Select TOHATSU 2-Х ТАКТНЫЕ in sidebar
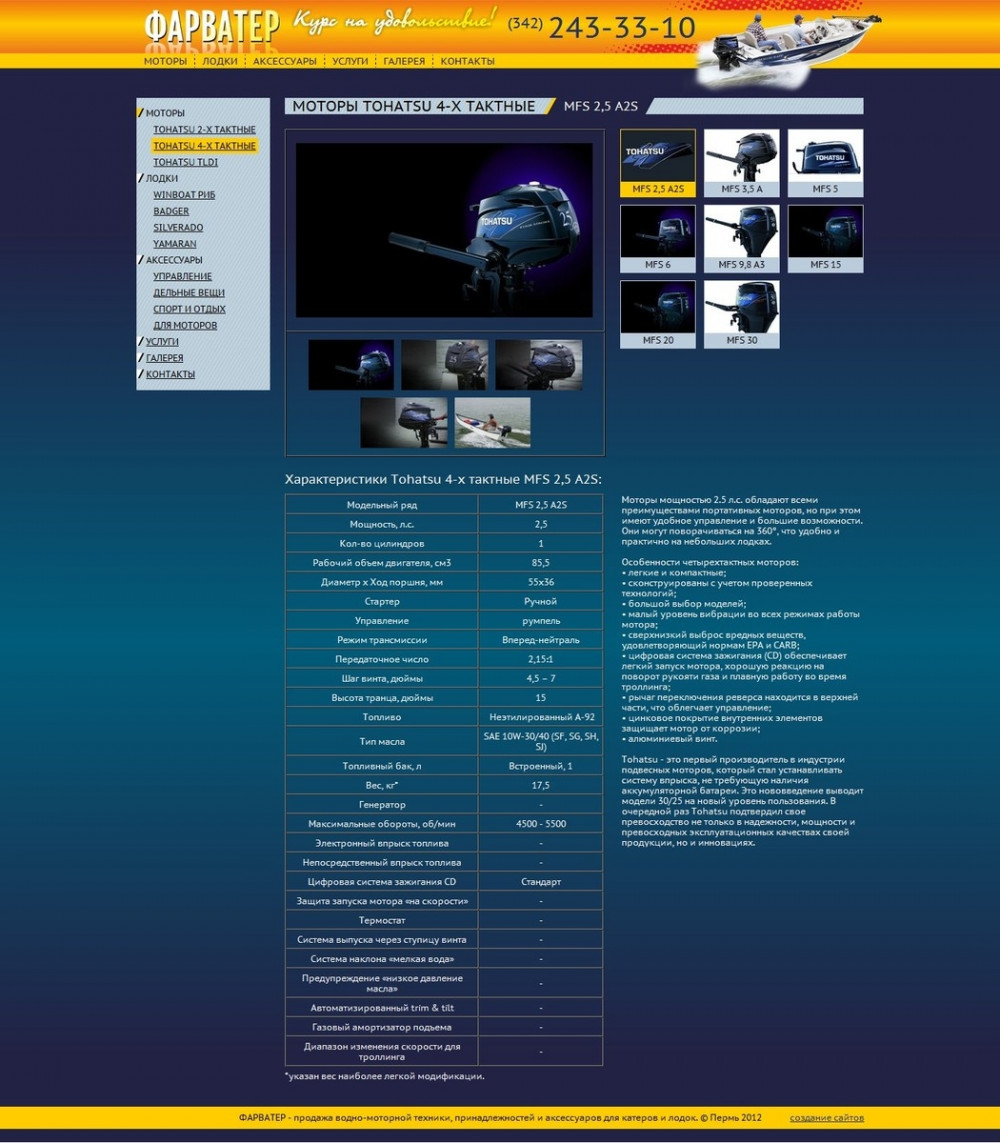 204,130
